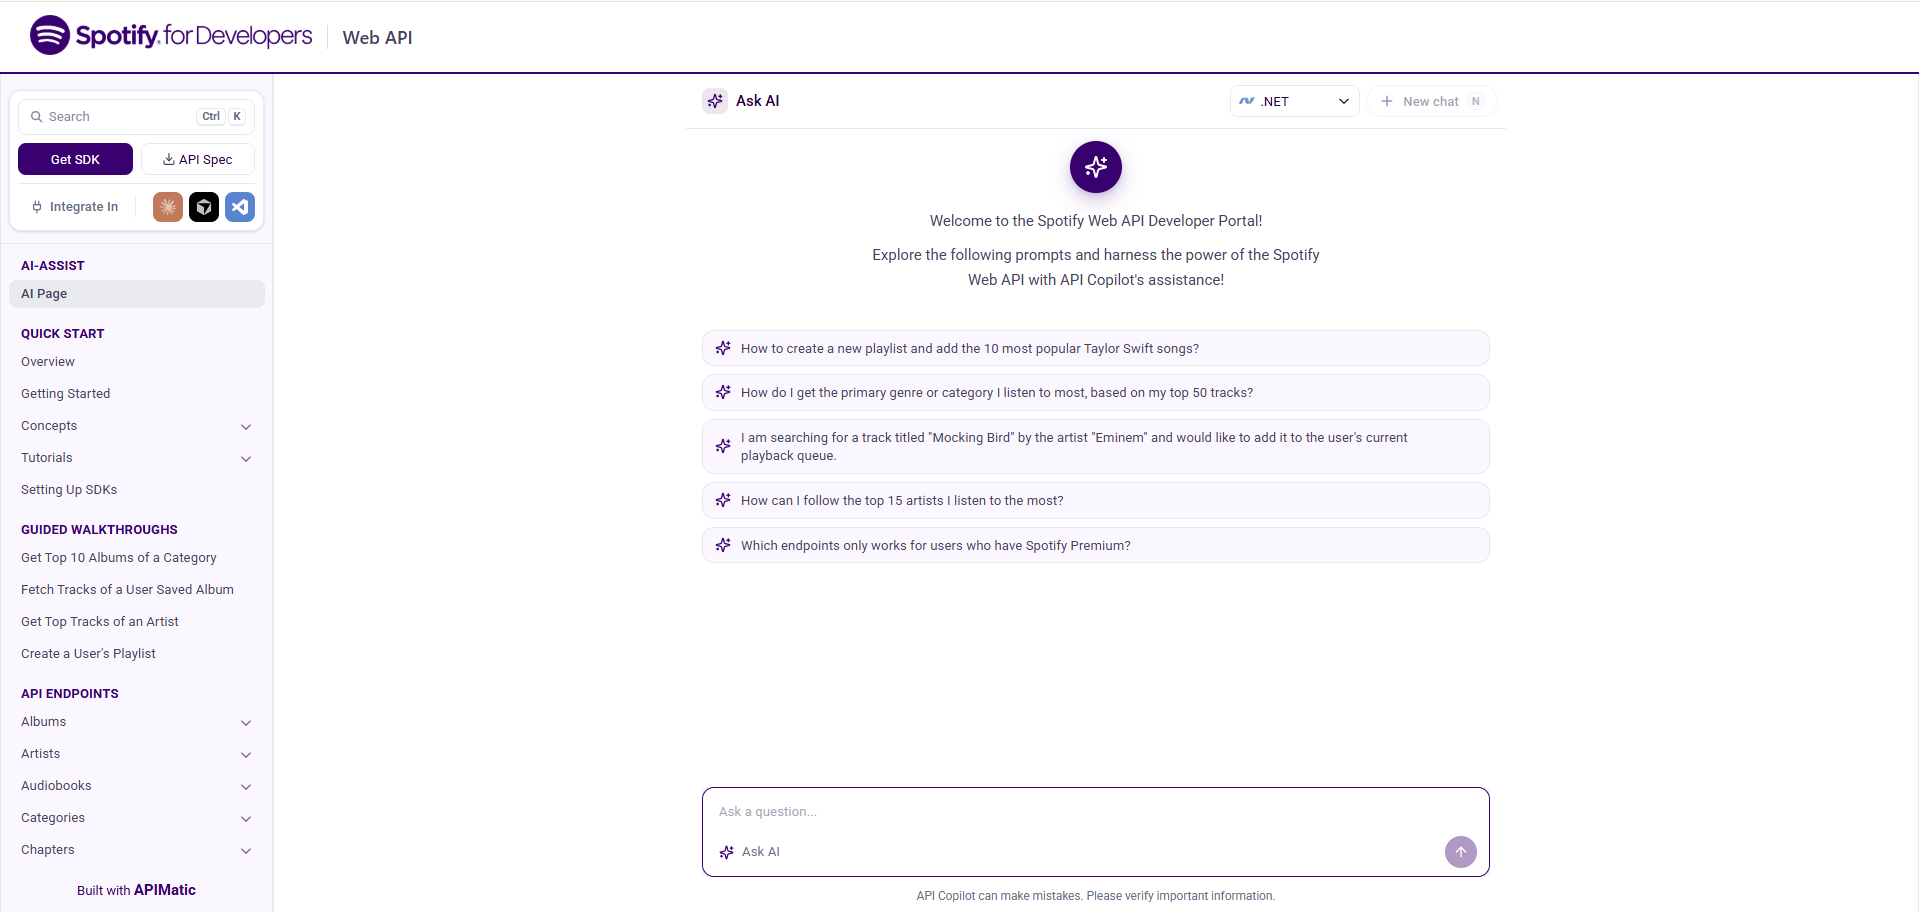Expand the Tutorials section
This screenshot has height=912, width=1920.
click(x=246, y=458)
